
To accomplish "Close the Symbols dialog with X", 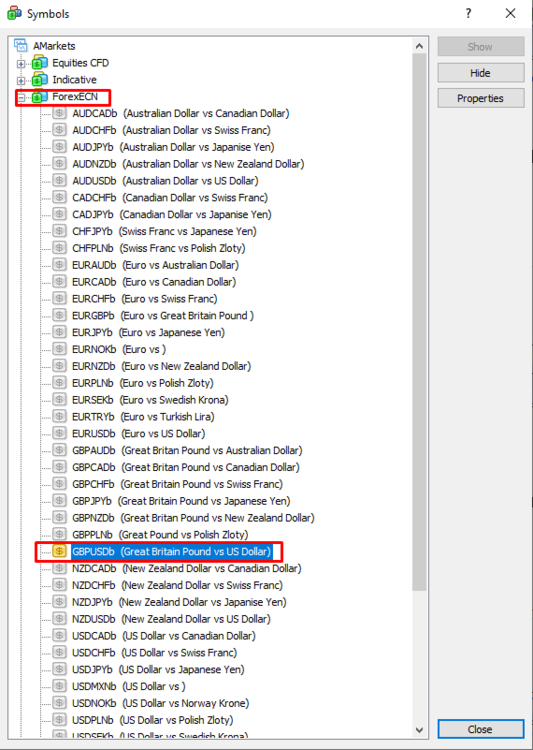I will coord(511,13).
